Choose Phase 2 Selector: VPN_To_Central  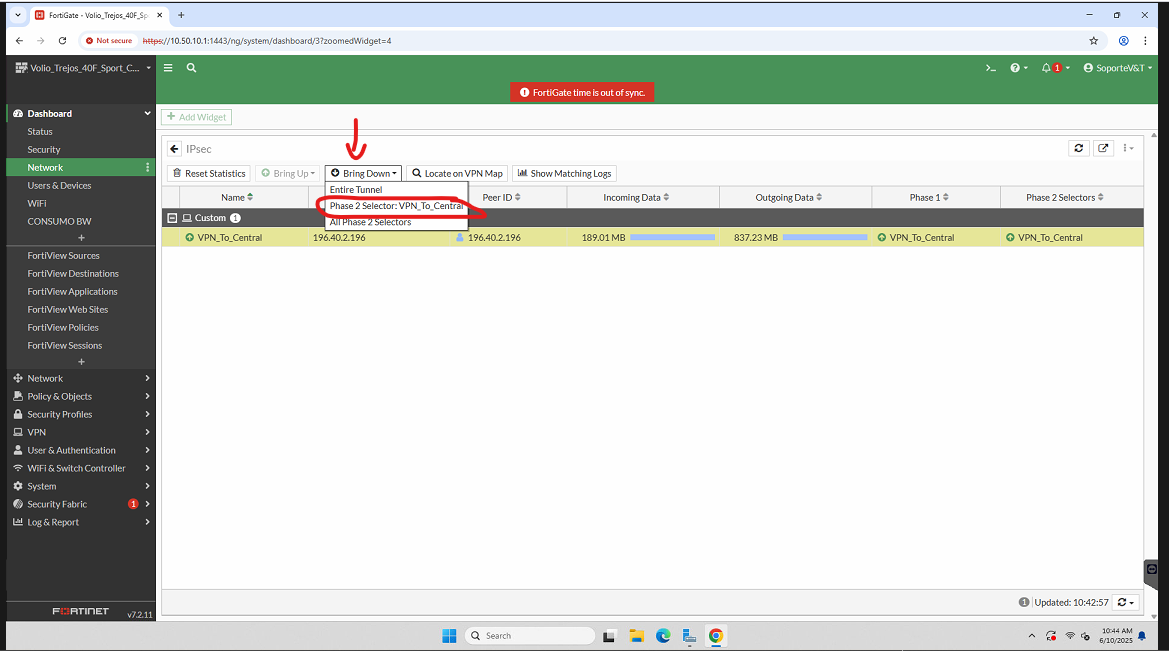[x=397, y=206]
